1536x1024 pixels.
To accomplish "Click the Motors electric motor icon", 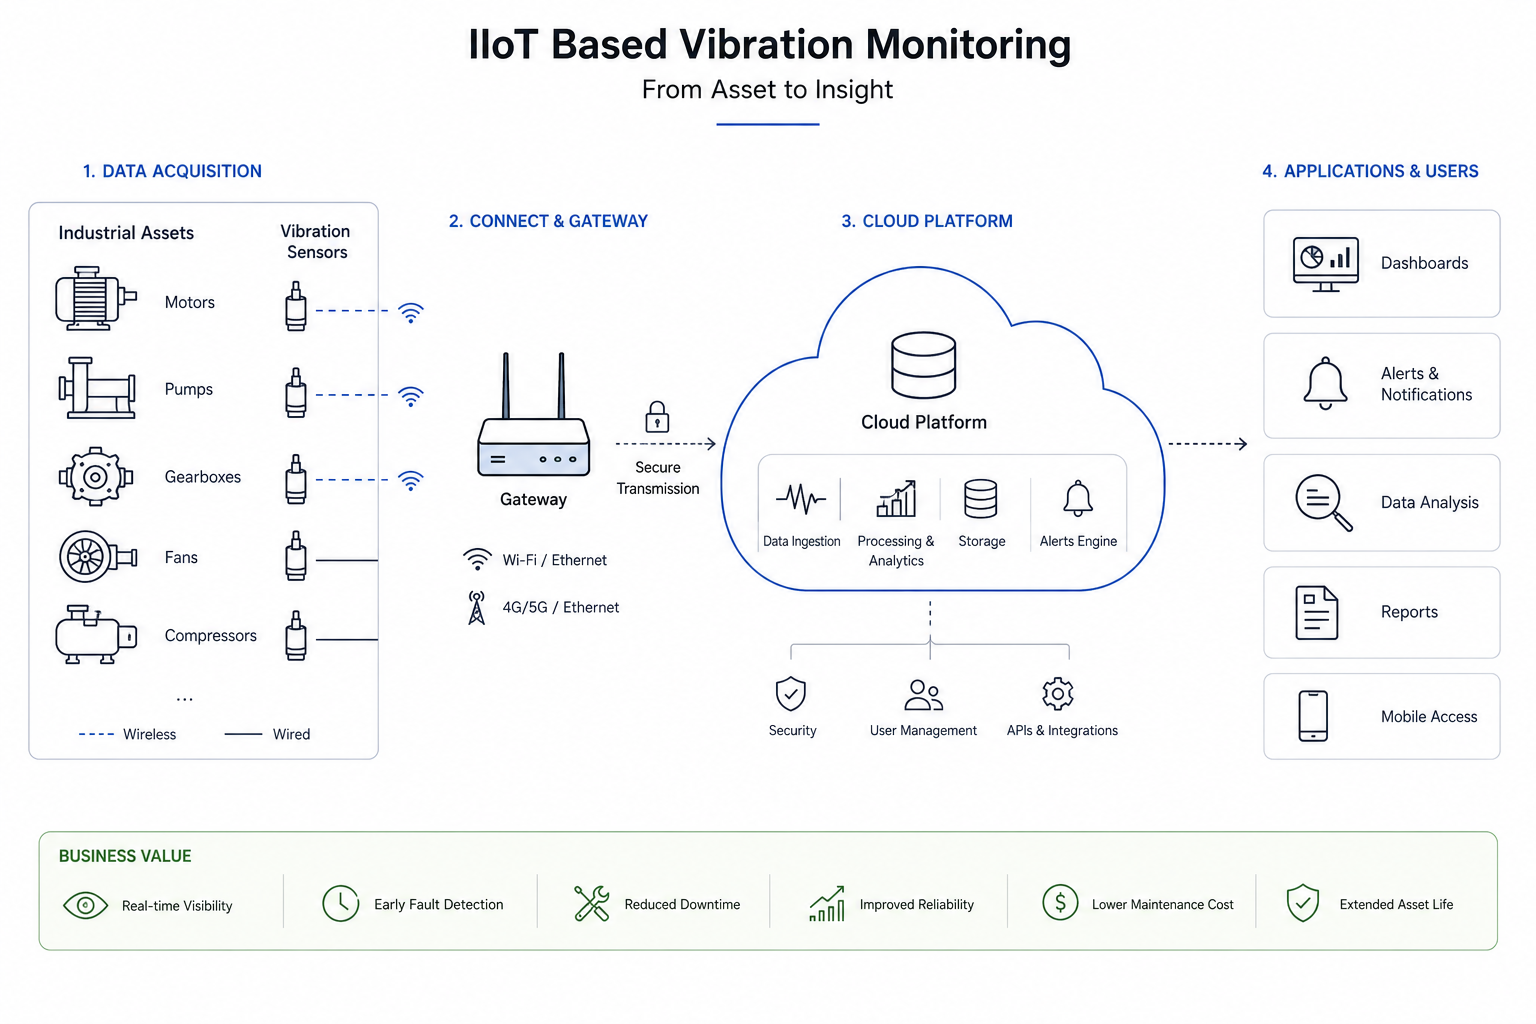I will coord(96,298).
